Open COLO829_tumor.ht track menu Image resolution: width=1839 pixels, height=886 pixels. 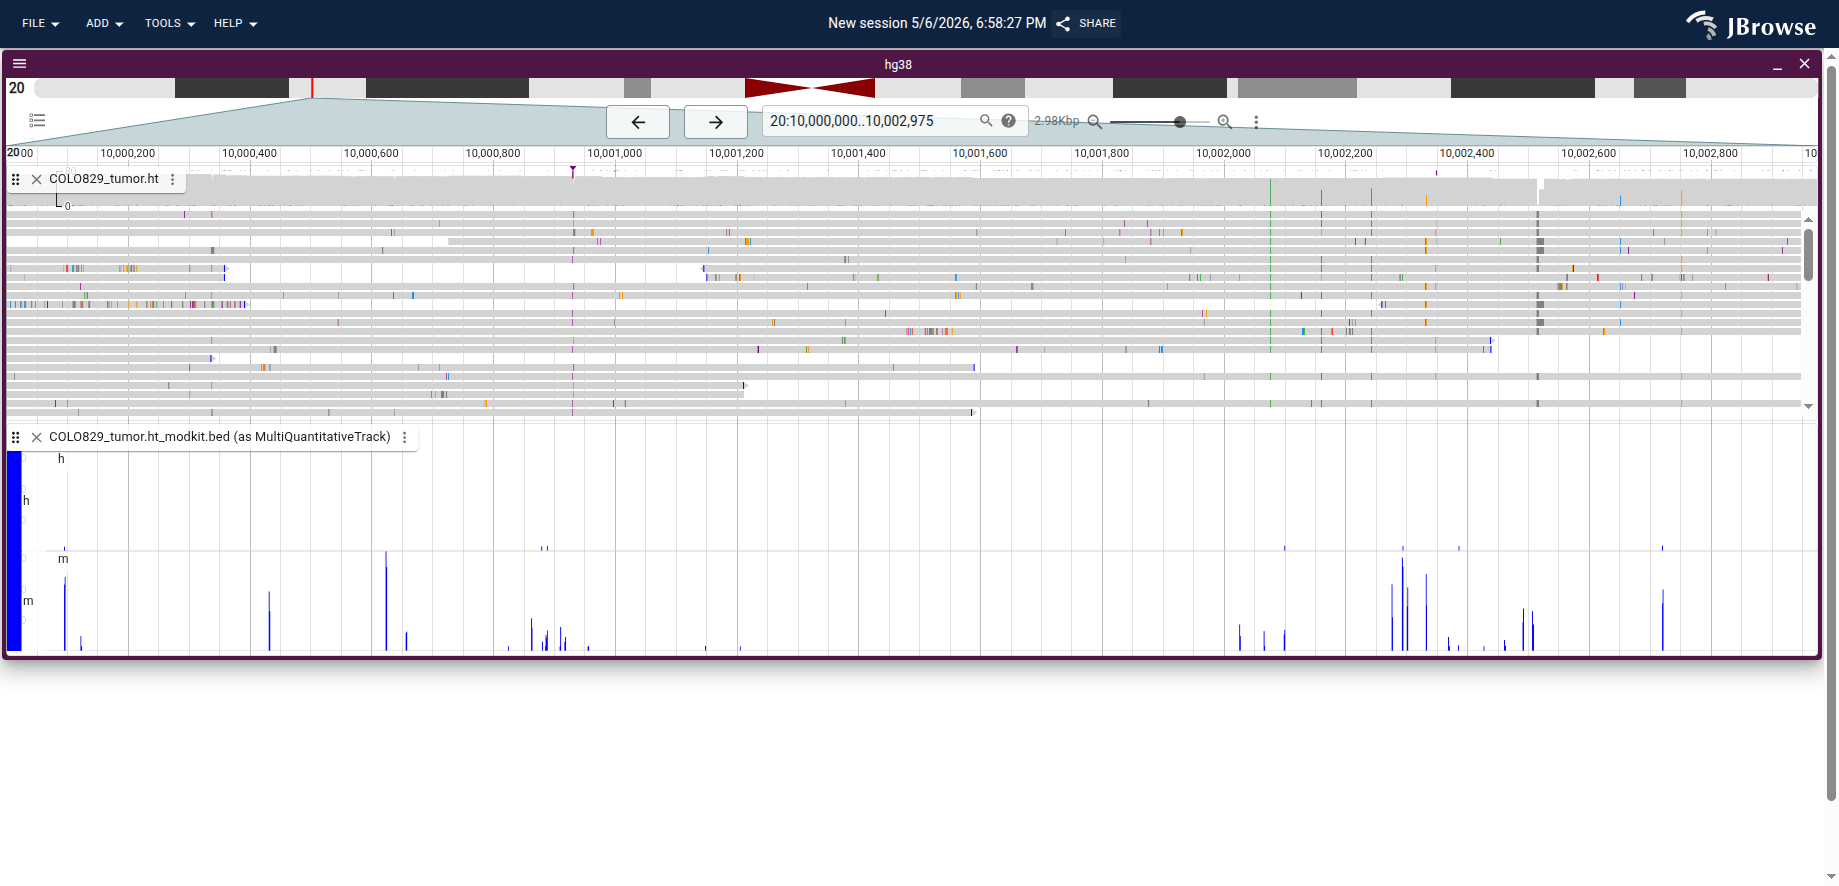pos(173,179)
